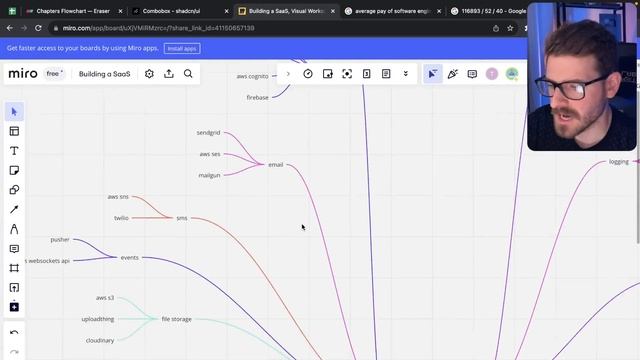Select the aws s3 node
The height and width of the screenshot is (360, 640).
(105, 298)
